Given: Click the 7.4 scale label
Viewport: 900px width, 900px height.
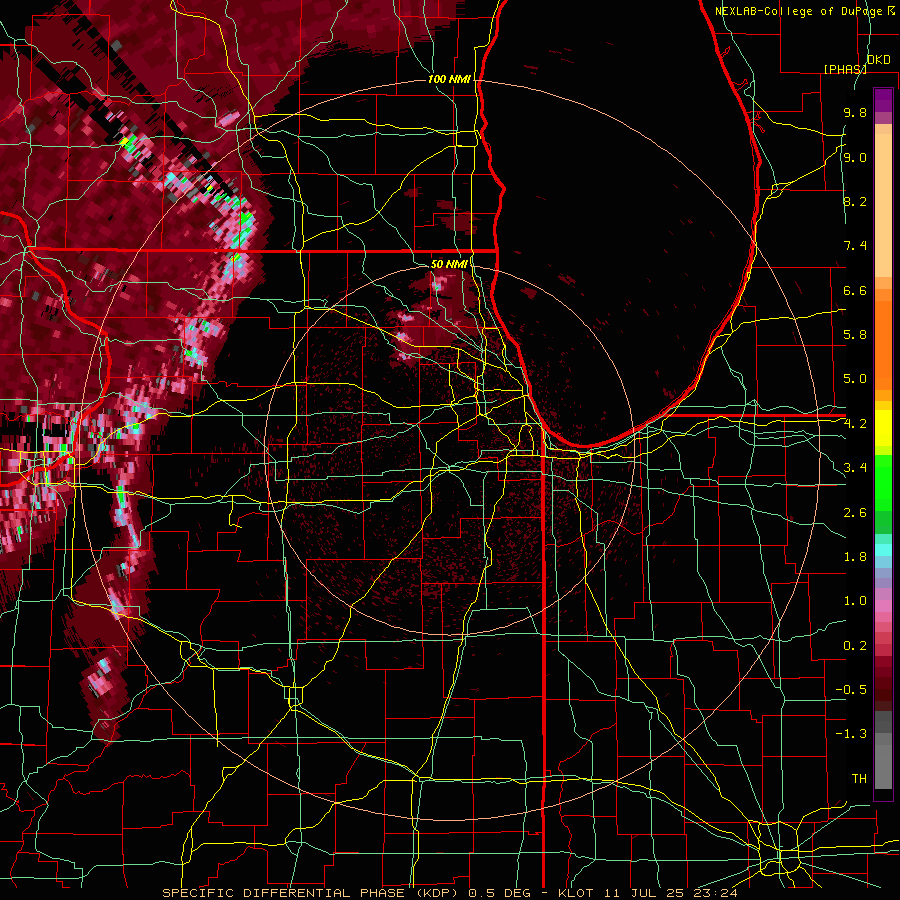Looking at the screenshot, I should (x=855, y=246).
